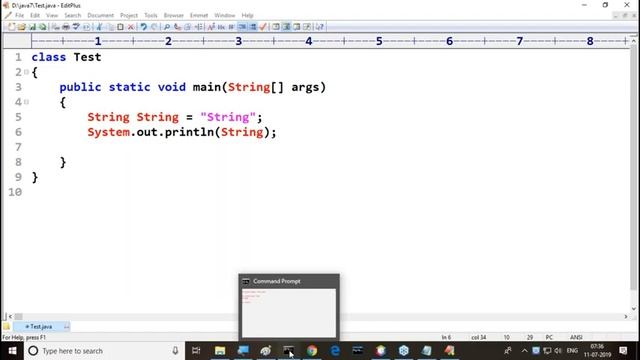Click the println statement on line 6
This screenshot has width=640, height=360.
tap(182, 132)
